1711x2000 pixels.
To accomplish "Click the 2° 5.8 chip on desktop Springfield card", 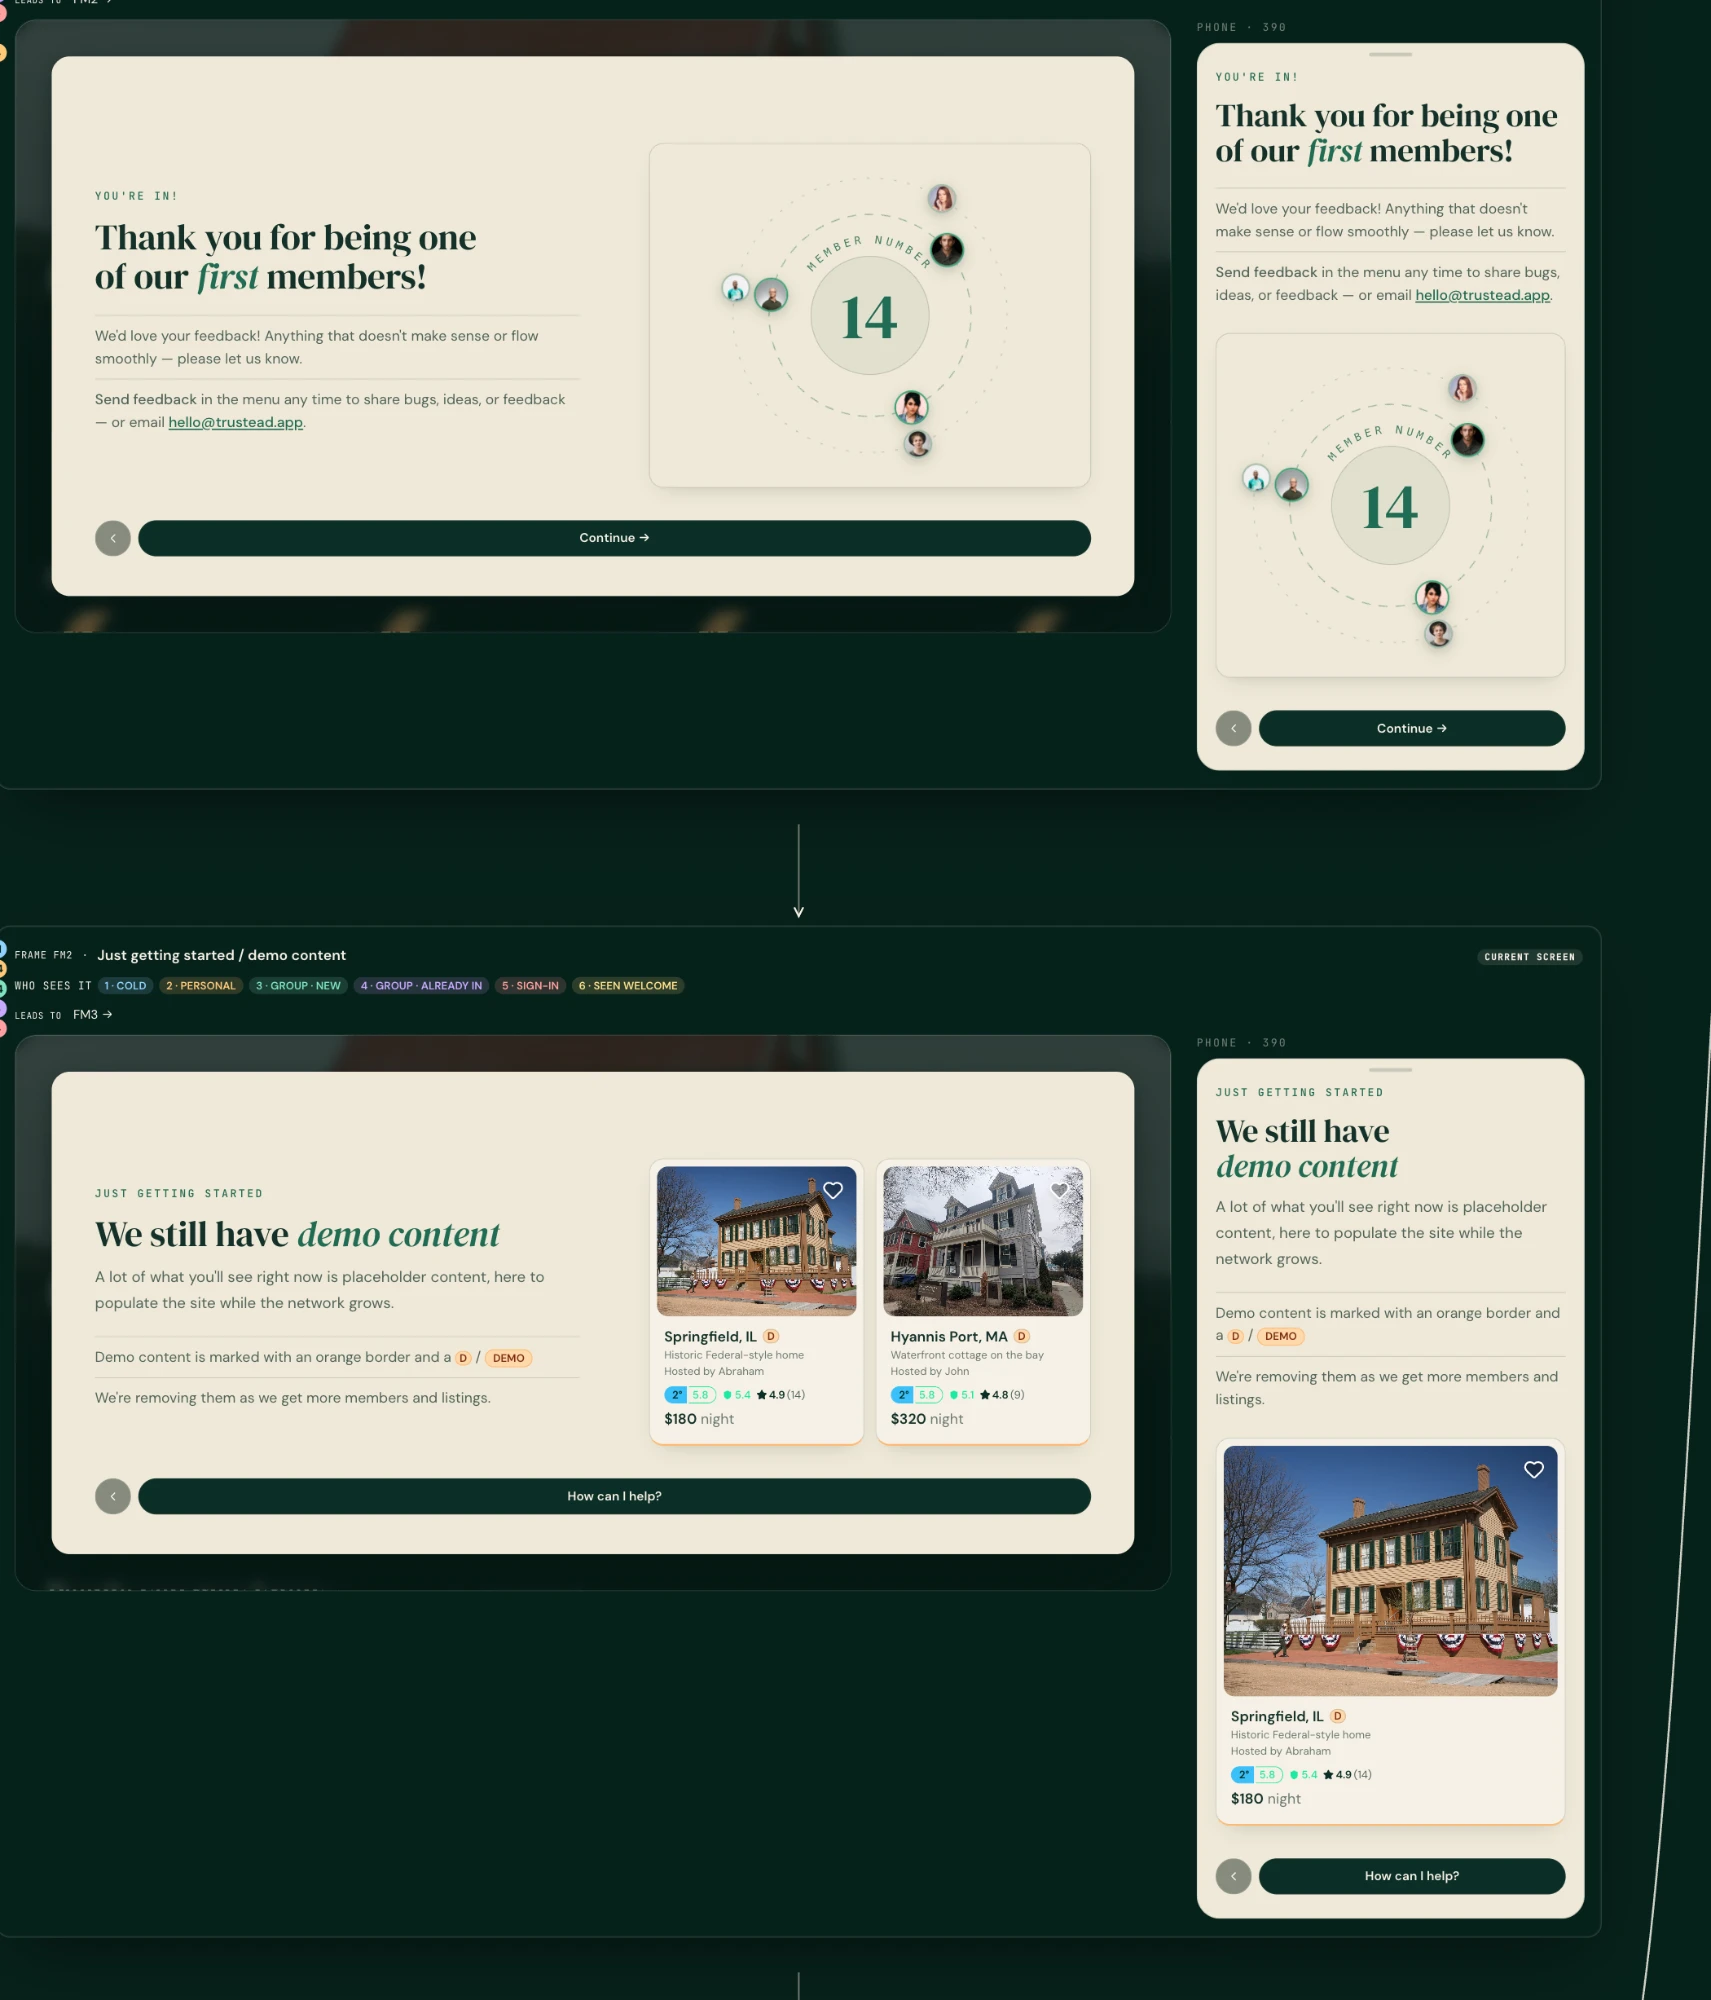I will tap(690, 1395).
